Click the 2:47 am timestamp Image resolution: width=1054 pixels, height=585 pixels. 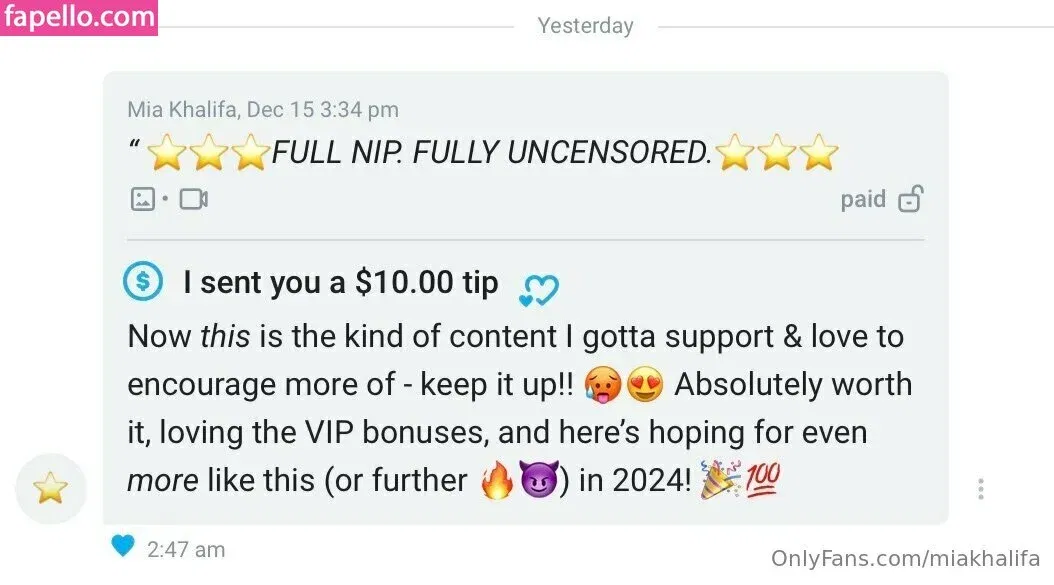[186, 549]
